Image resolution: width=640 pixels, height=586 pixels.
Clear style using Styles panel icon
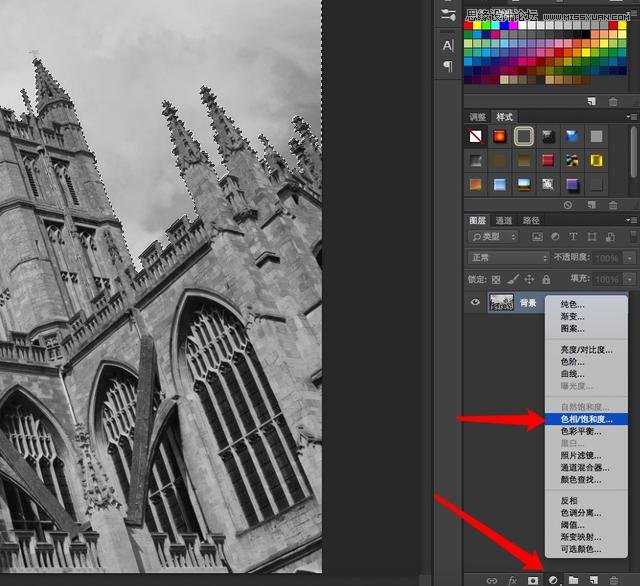point(568,205)
